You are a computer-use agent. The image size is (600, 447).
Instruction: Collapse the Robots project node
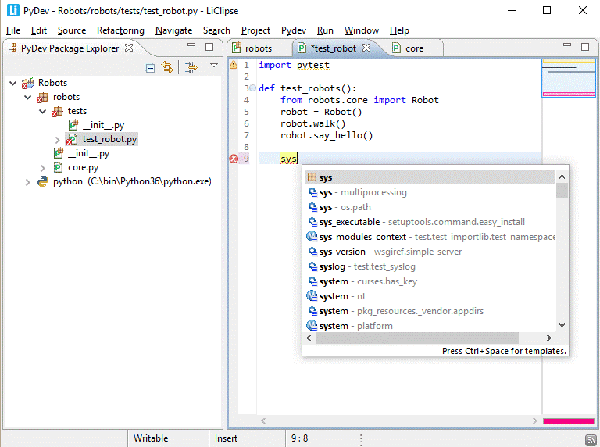[12, 83]
